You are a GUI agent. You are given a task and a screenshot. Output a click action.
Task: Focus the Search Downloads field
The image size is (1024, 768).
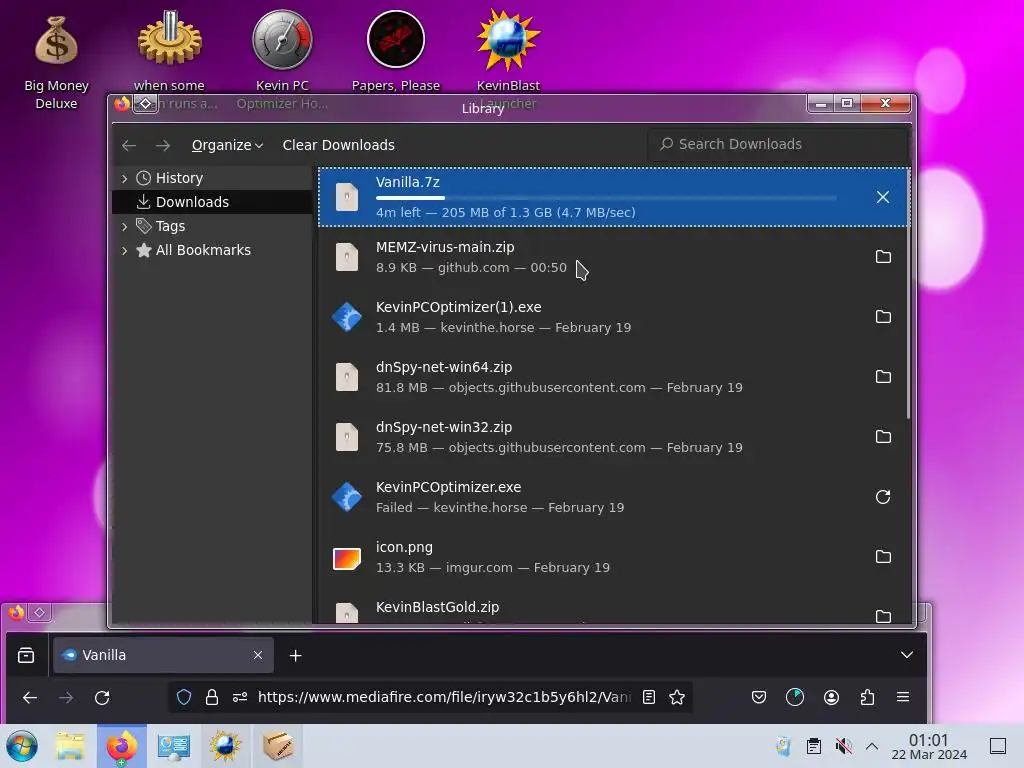(x=777, y=144)
